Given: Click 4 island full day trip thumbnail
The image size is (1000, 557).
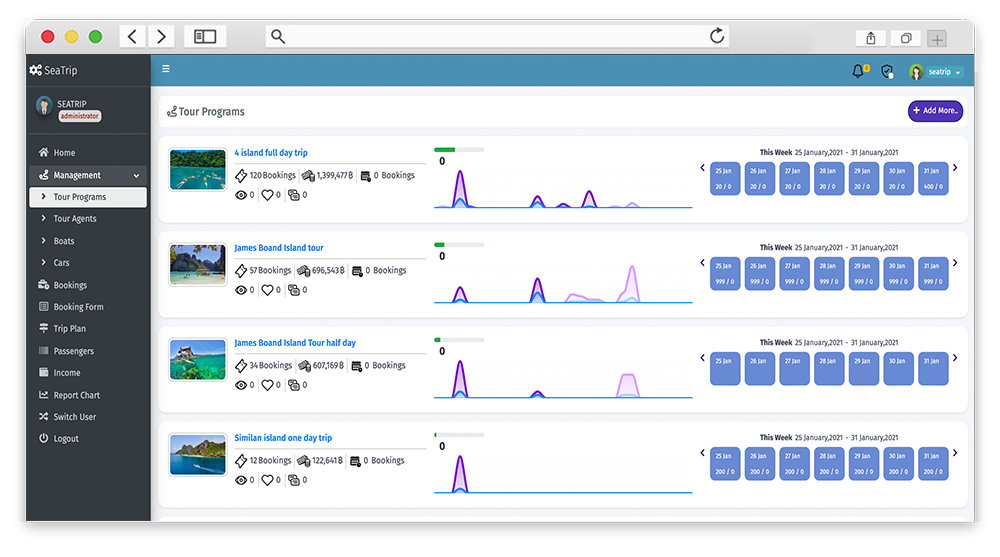Looking at the screenshot, I should pos(198,169).
